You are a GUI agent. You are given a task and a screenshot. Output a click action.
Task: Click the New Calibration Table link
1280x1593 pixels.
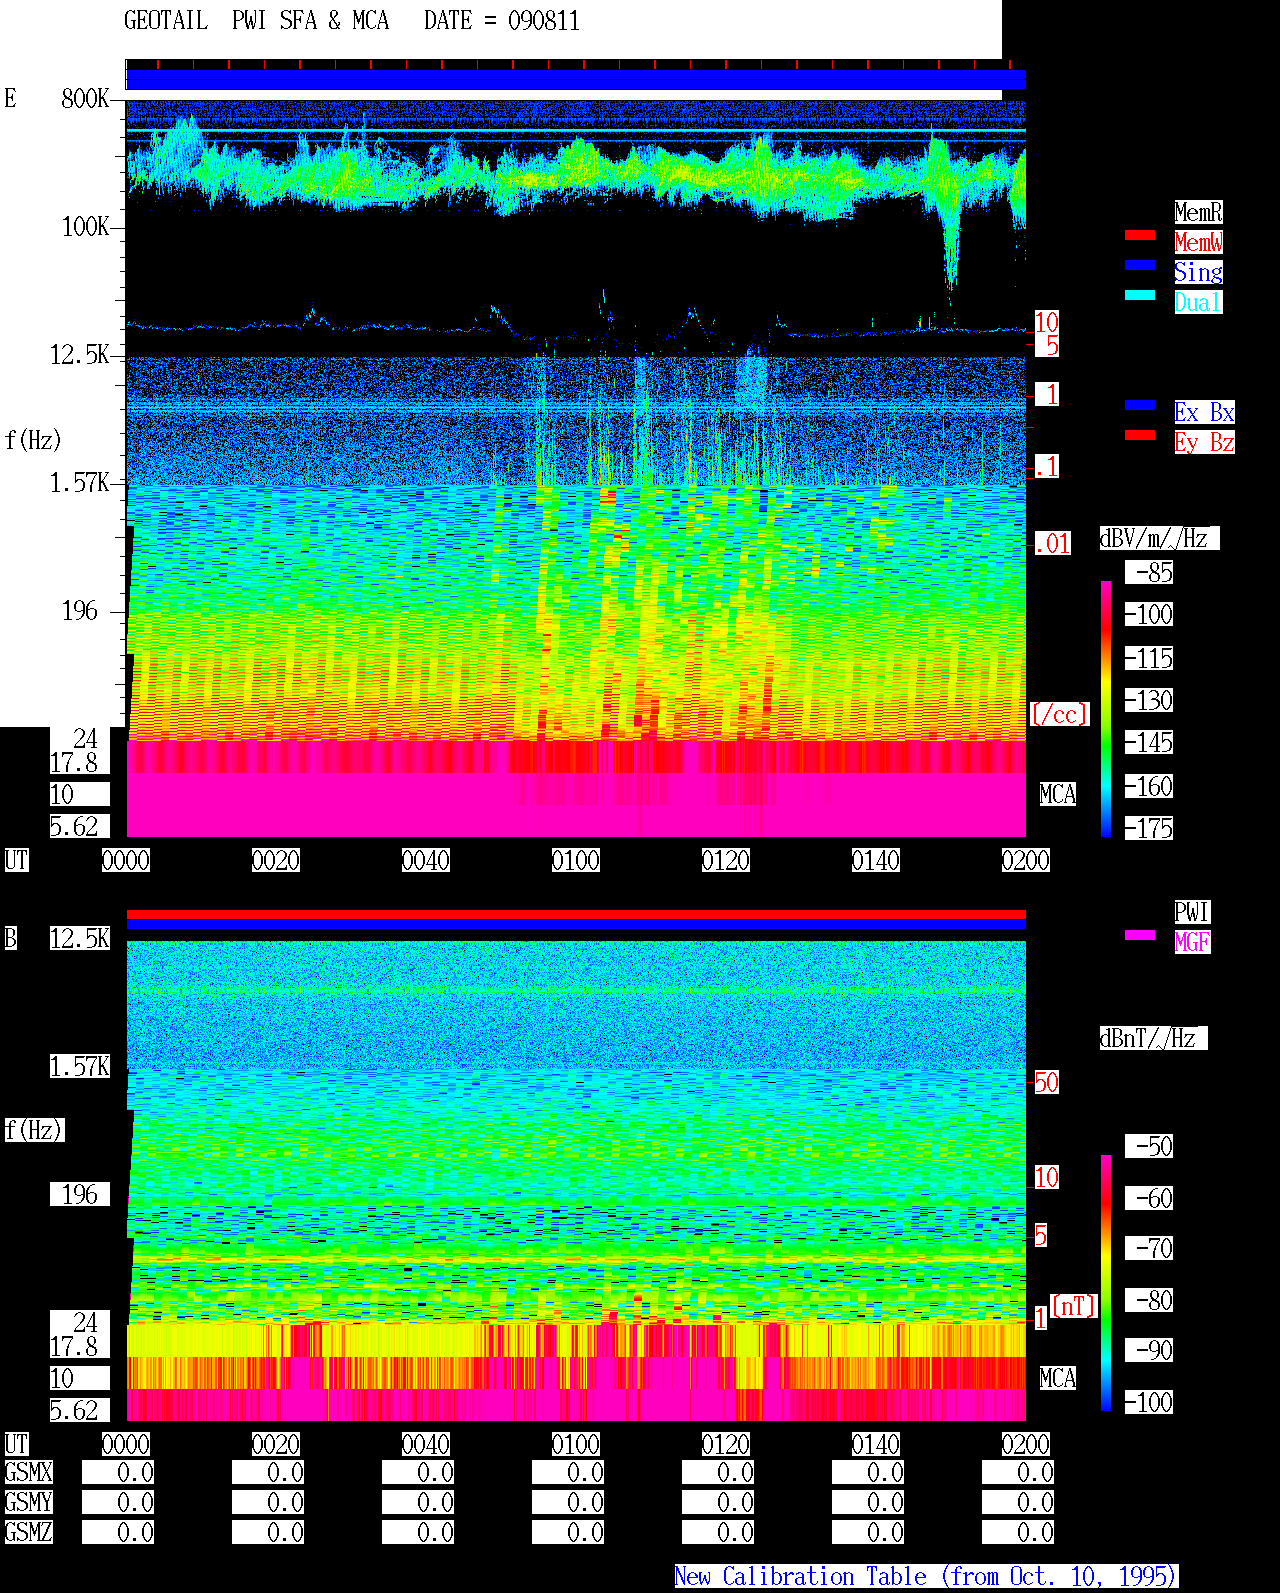[x=926, y=1577]
